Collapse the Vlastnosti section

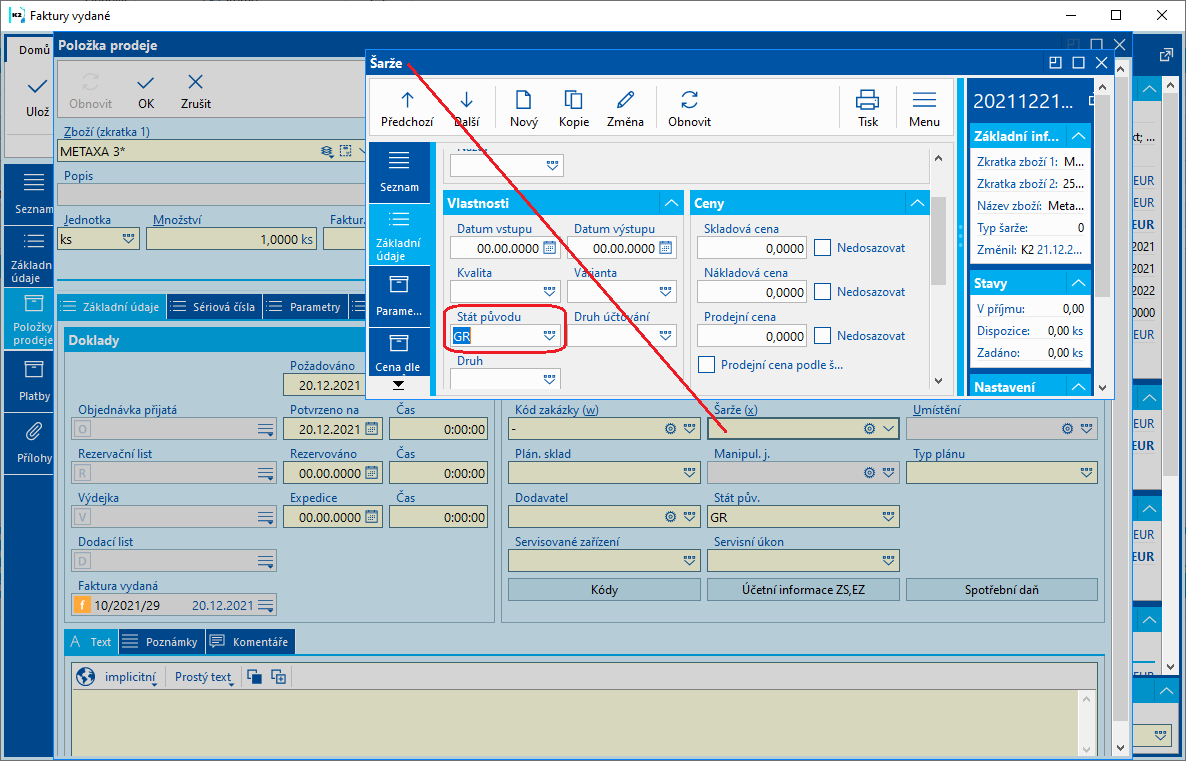click(671, 203)
